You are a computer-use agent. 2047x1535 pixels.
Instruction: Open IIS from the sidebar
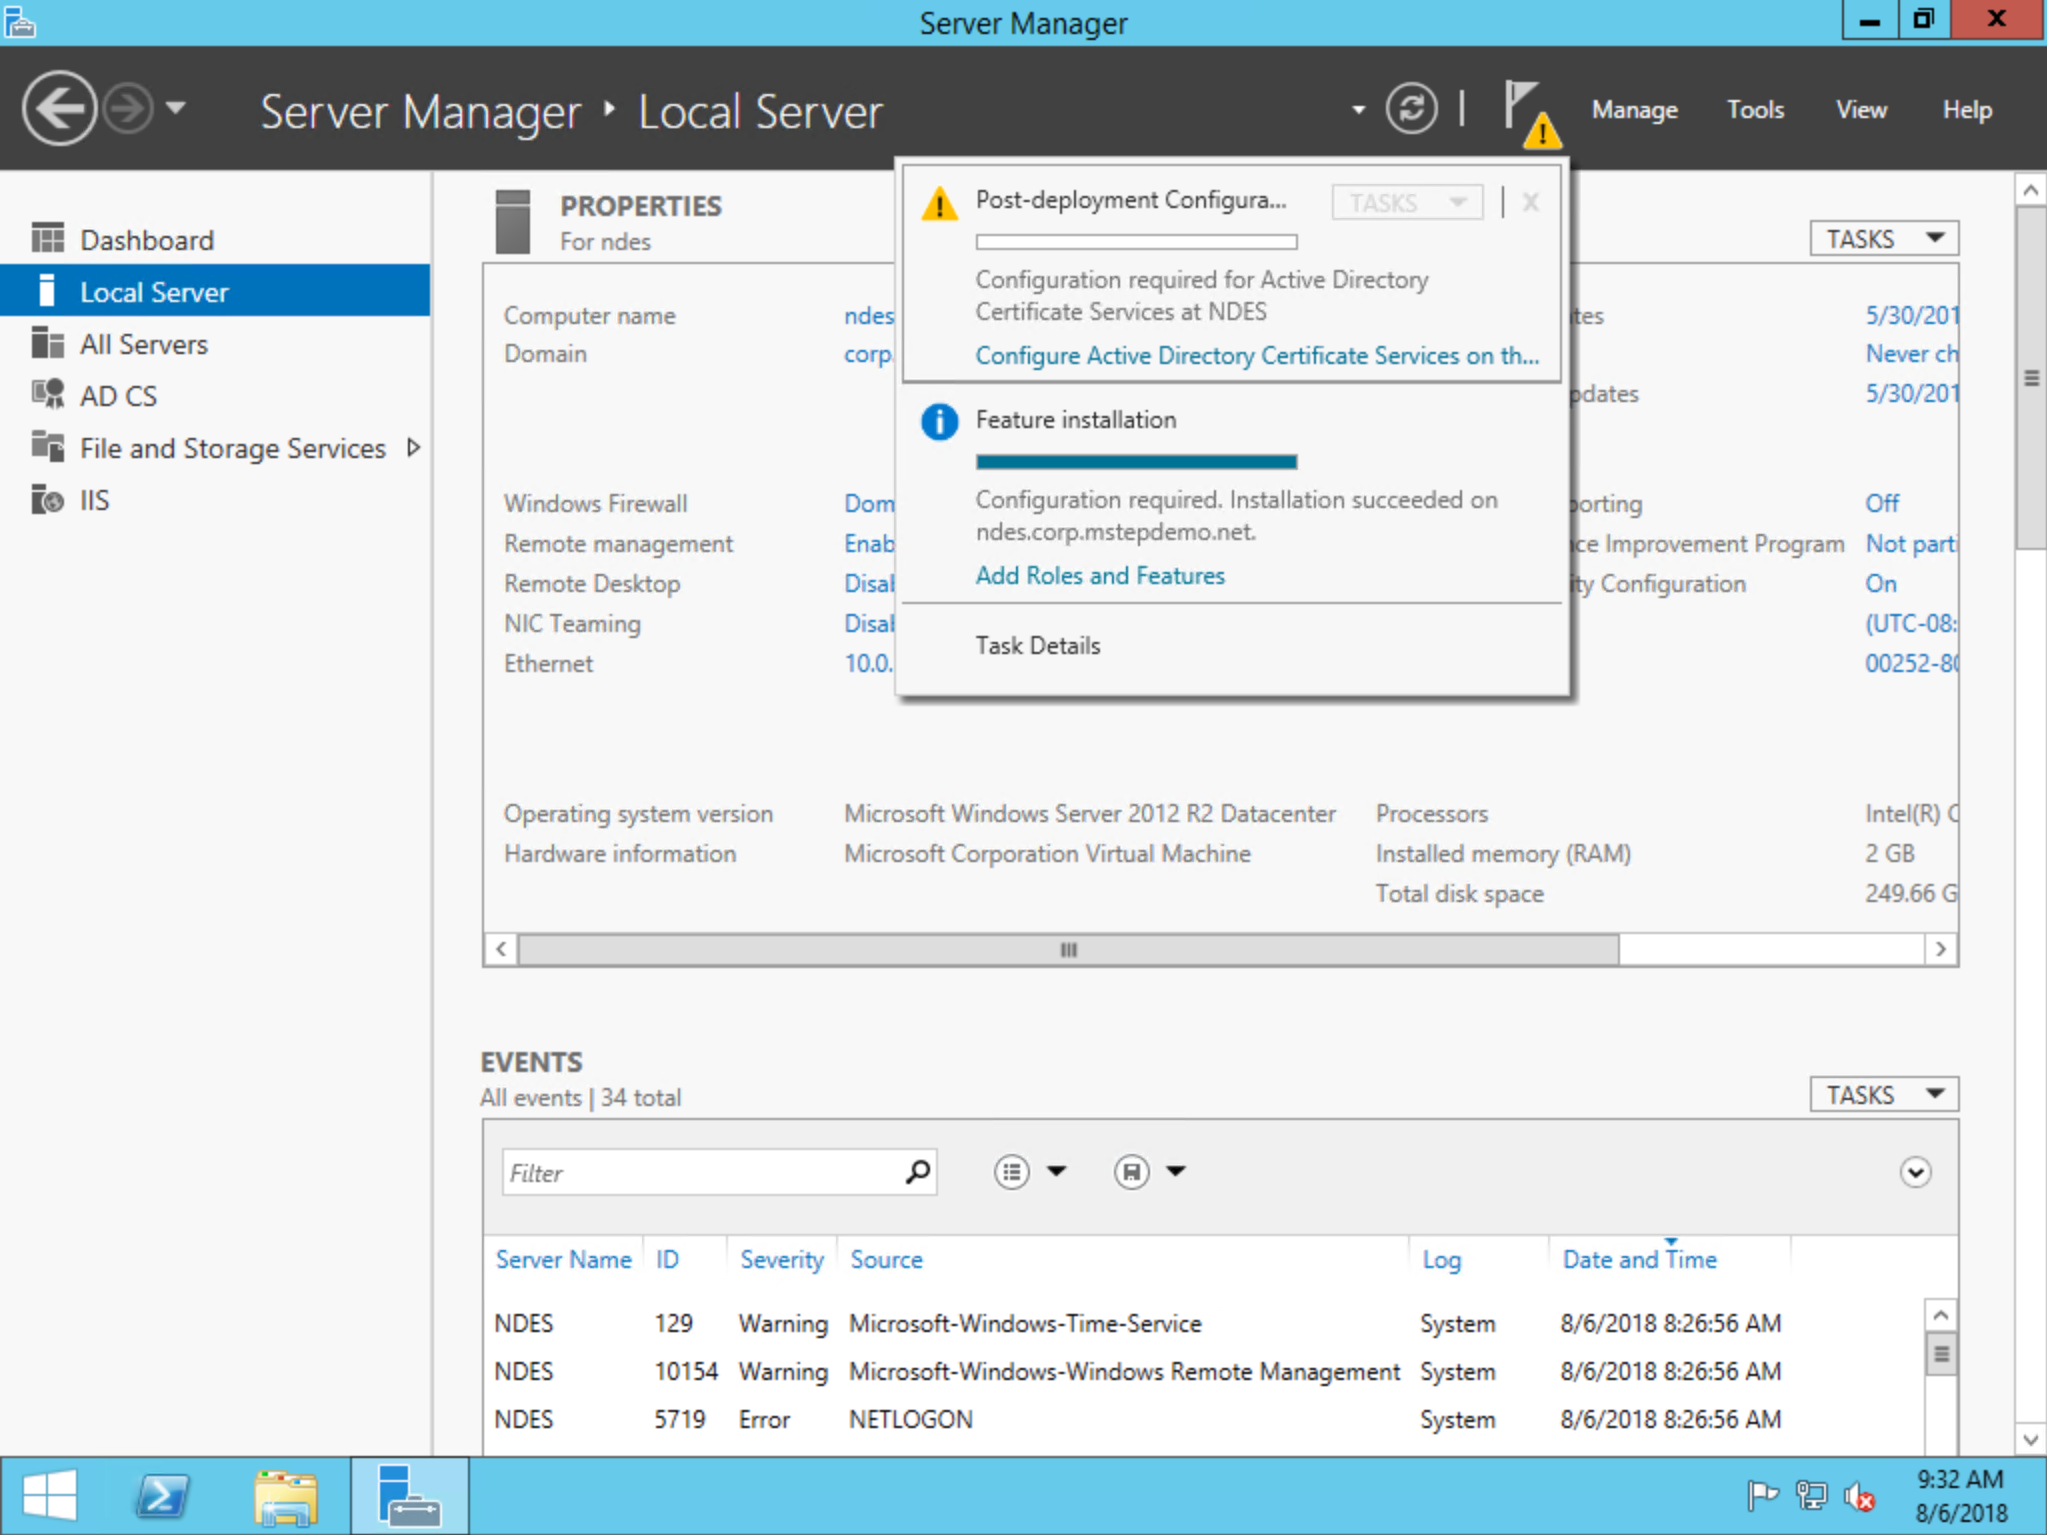pyautogui.click(x=94, y=500)
